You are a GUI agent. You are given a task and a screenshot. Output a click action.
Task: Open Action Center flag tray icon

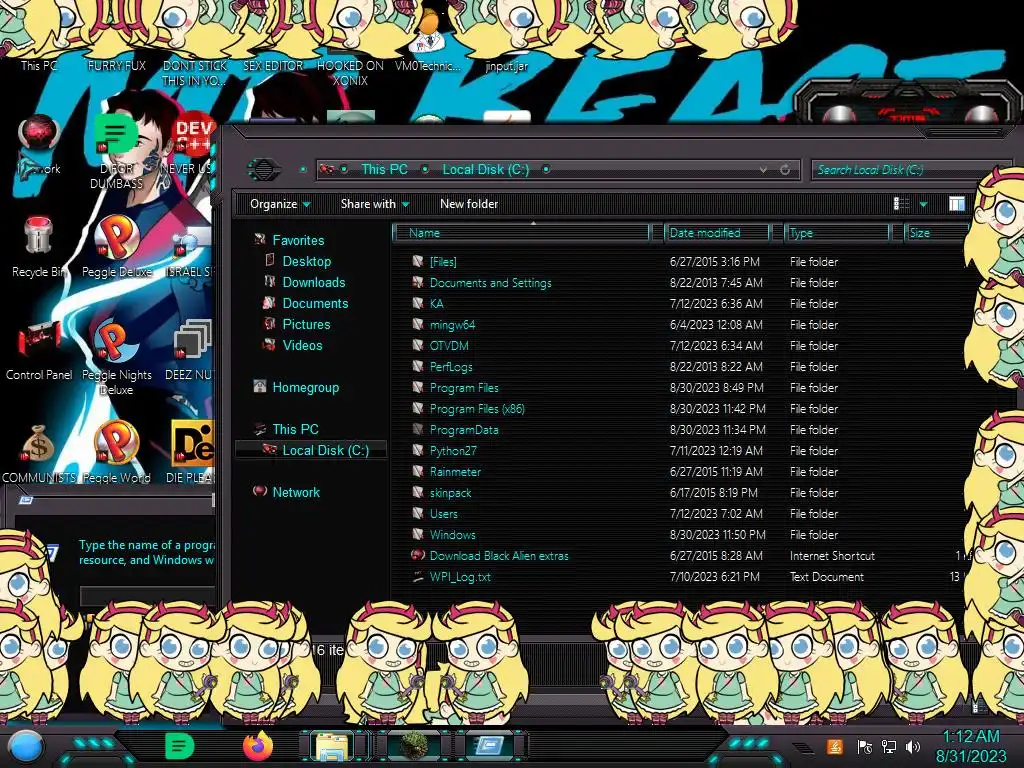point(864,746)
